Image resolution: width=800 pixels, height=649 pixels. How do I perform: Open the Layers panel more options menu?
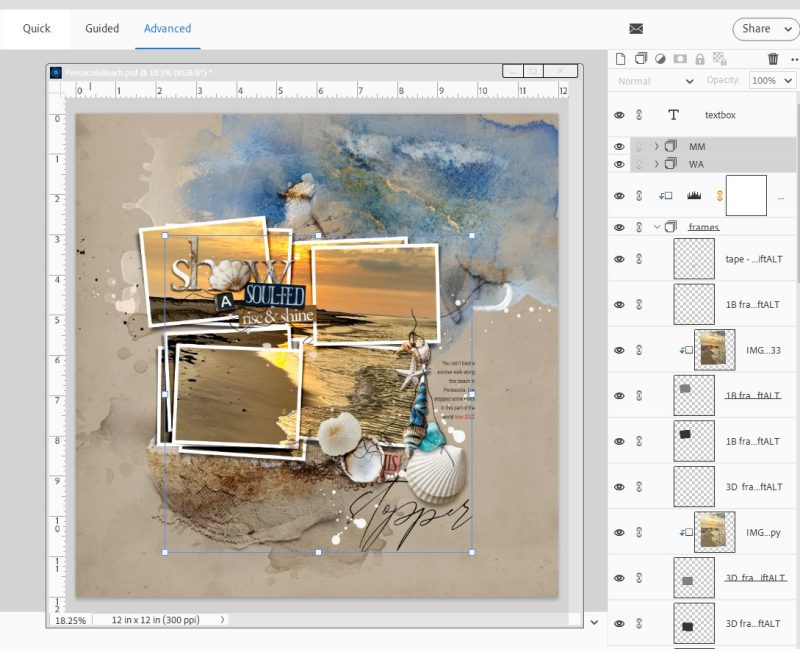pos(794,59)
